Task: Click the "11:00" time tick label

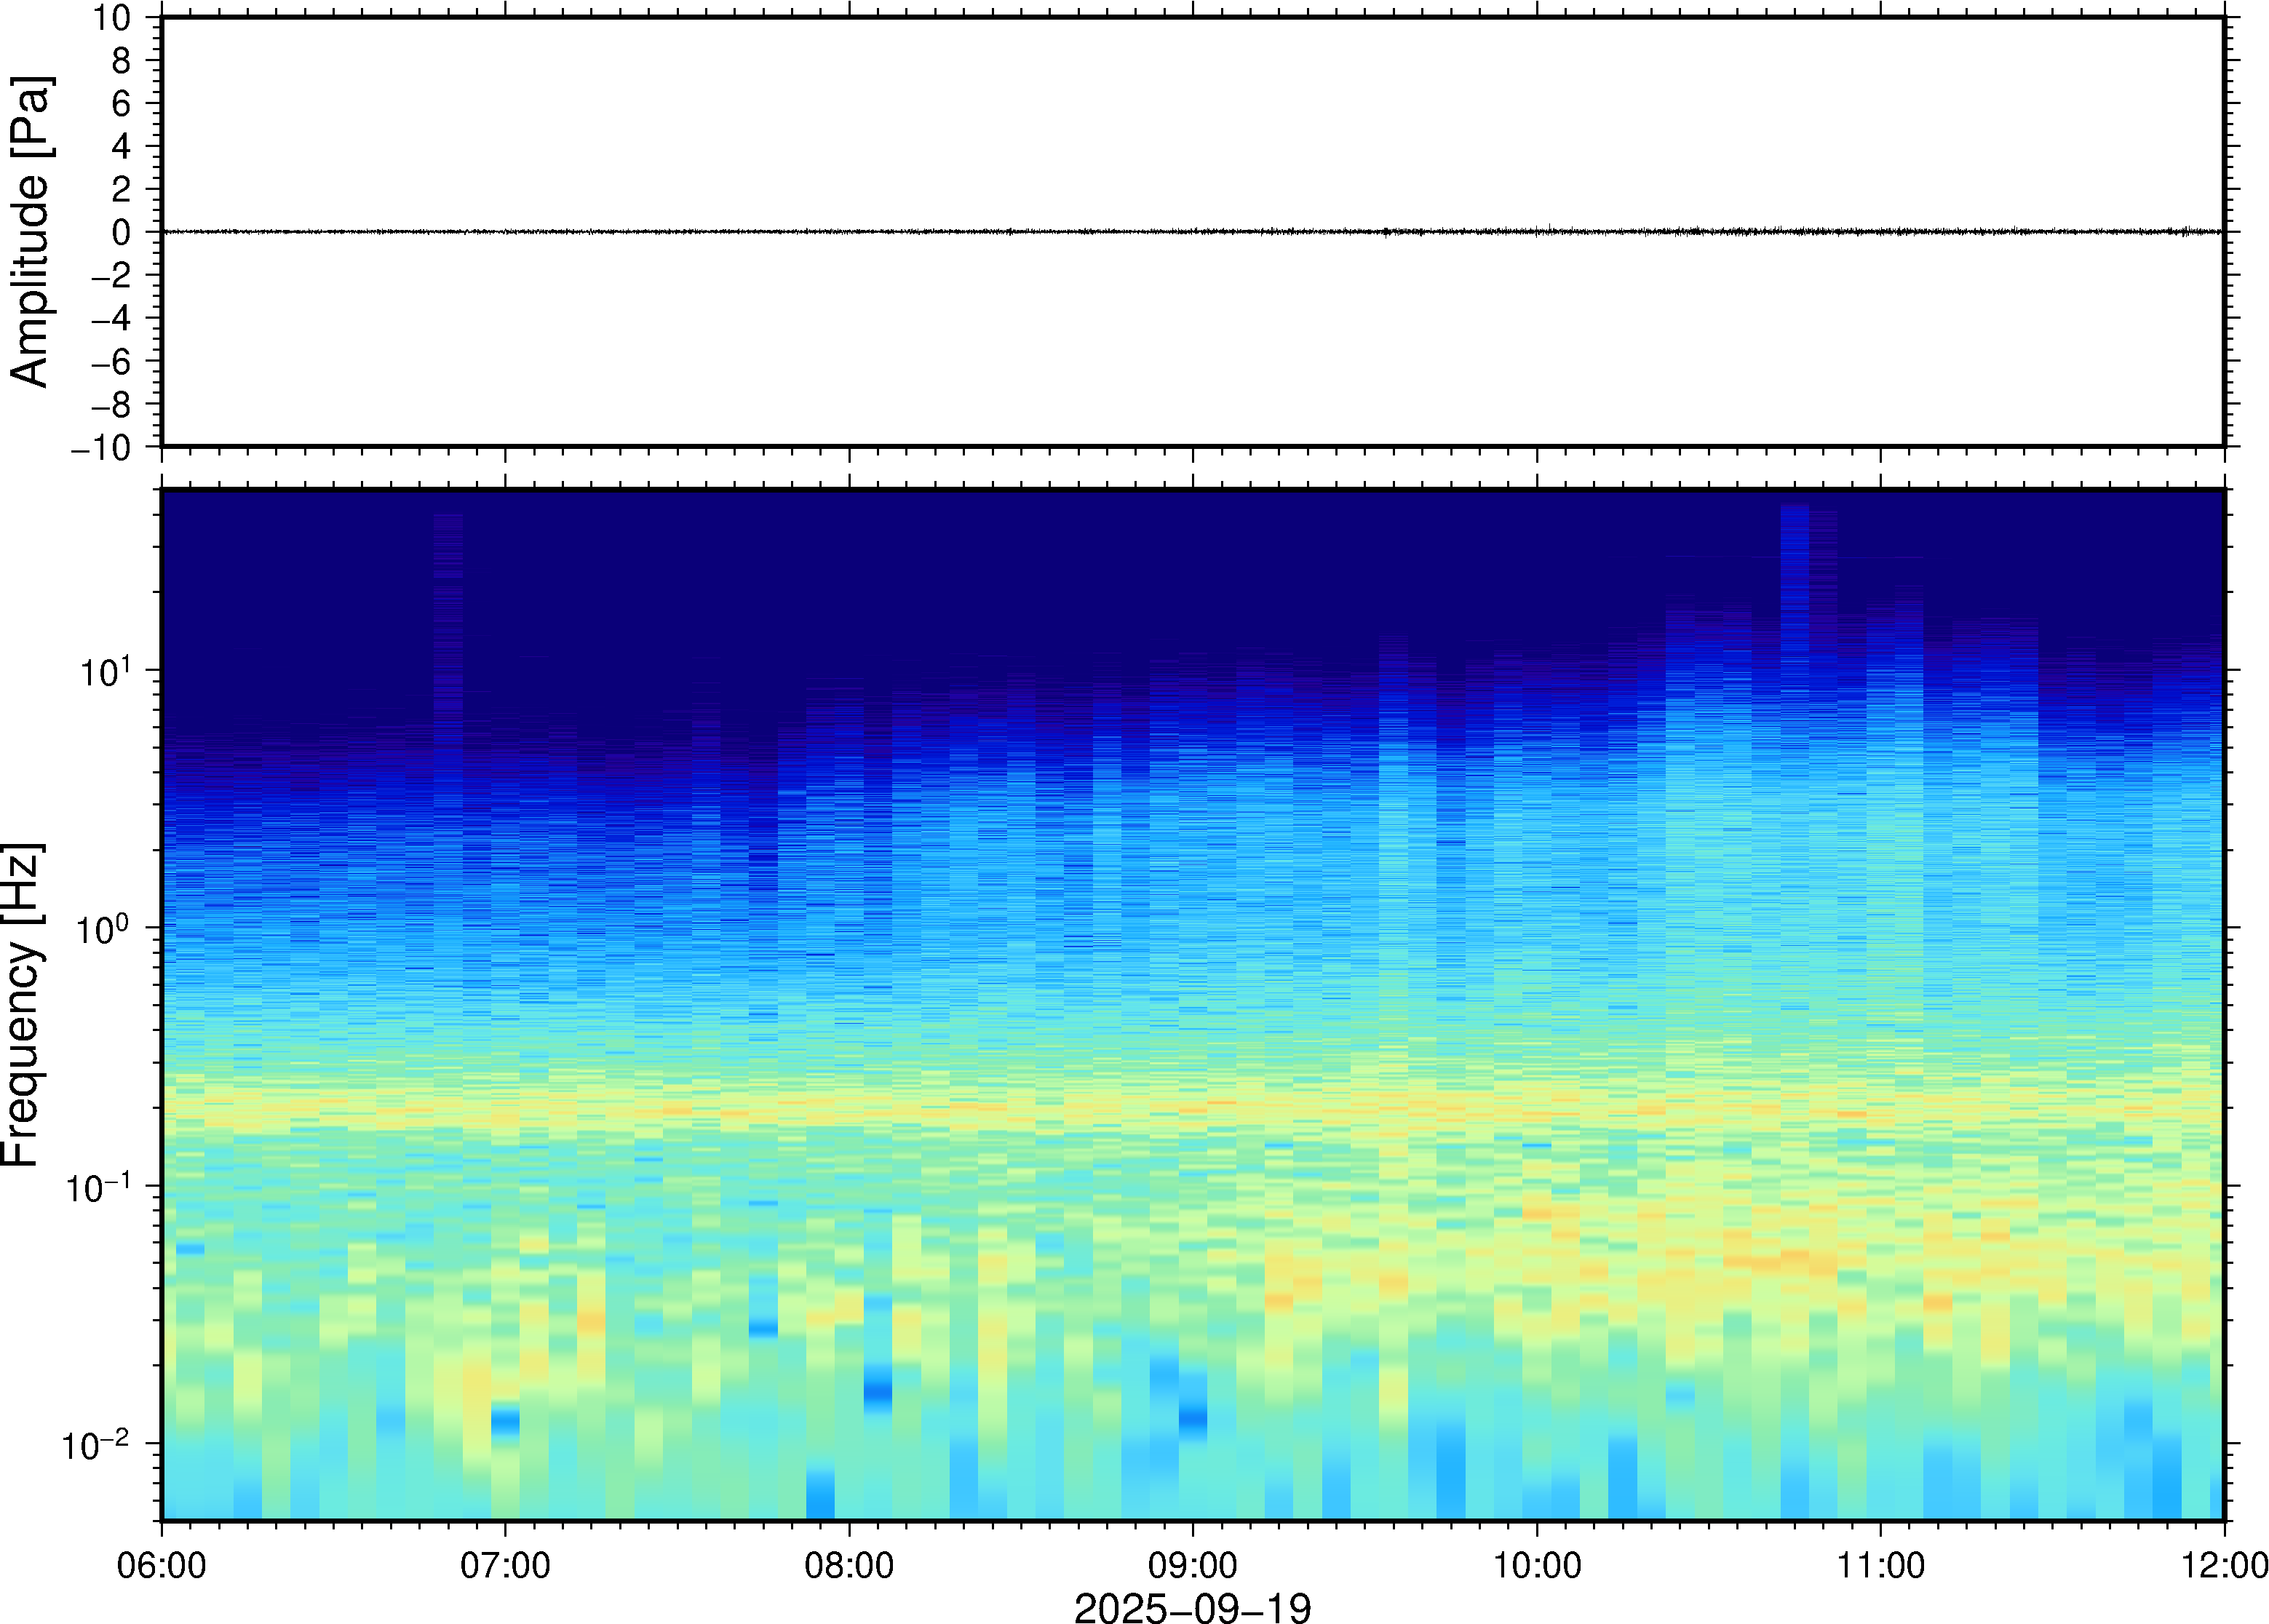Action: point(1881,1565)
